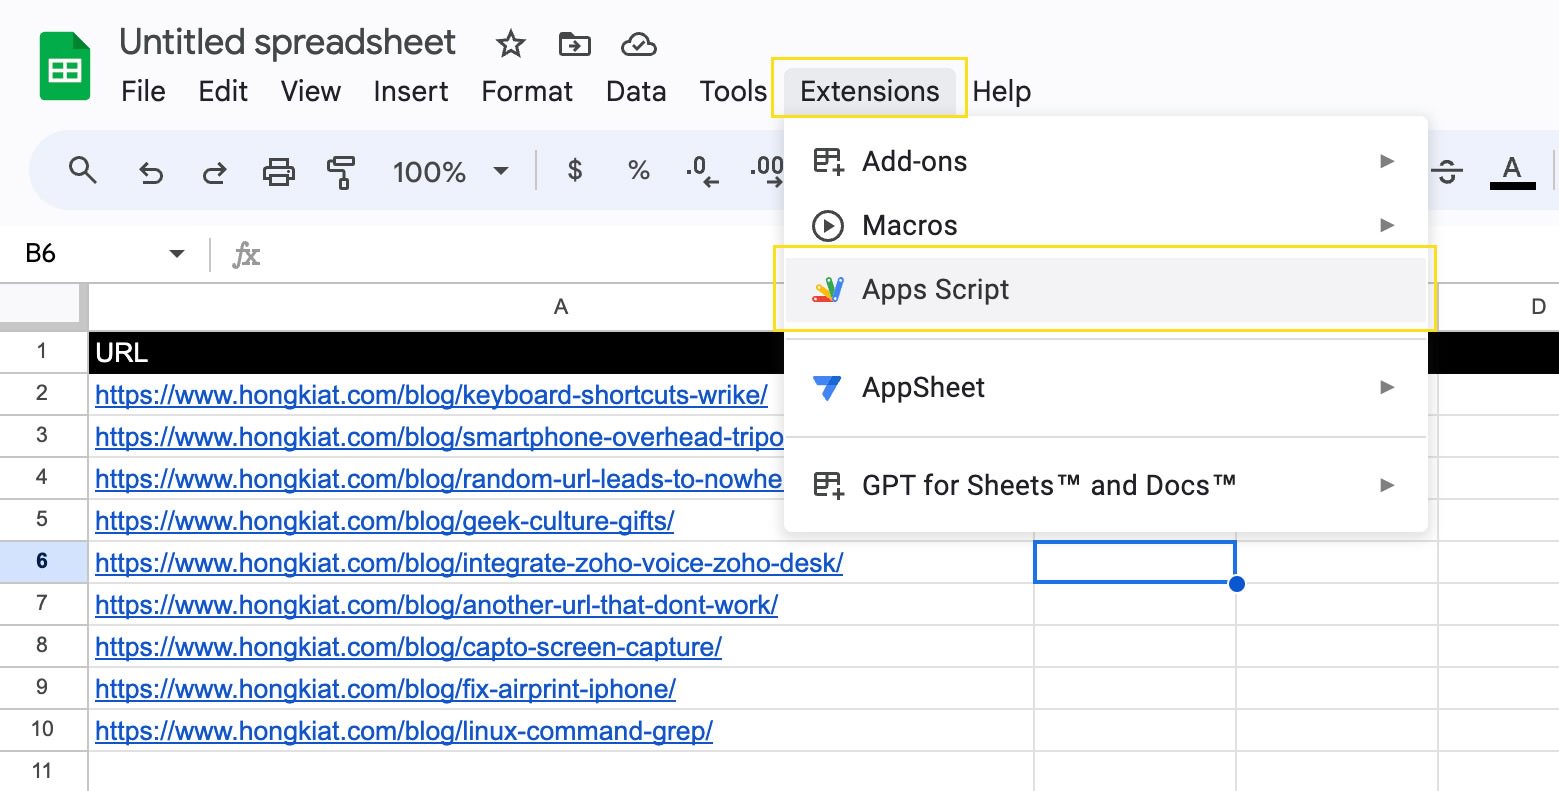
Task: Move spreadsheet to a folder icon
Action: pos(574,44)
